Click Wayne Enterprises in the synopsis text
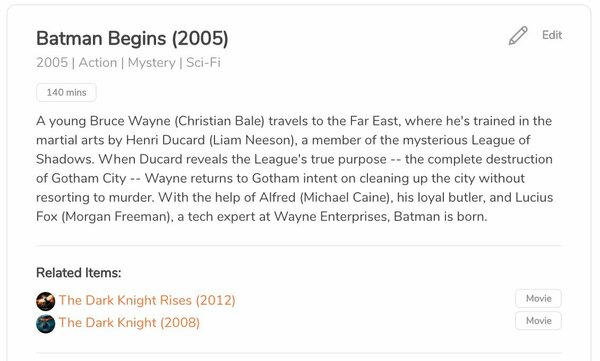 pyautogui.click(x=331, y=217)
